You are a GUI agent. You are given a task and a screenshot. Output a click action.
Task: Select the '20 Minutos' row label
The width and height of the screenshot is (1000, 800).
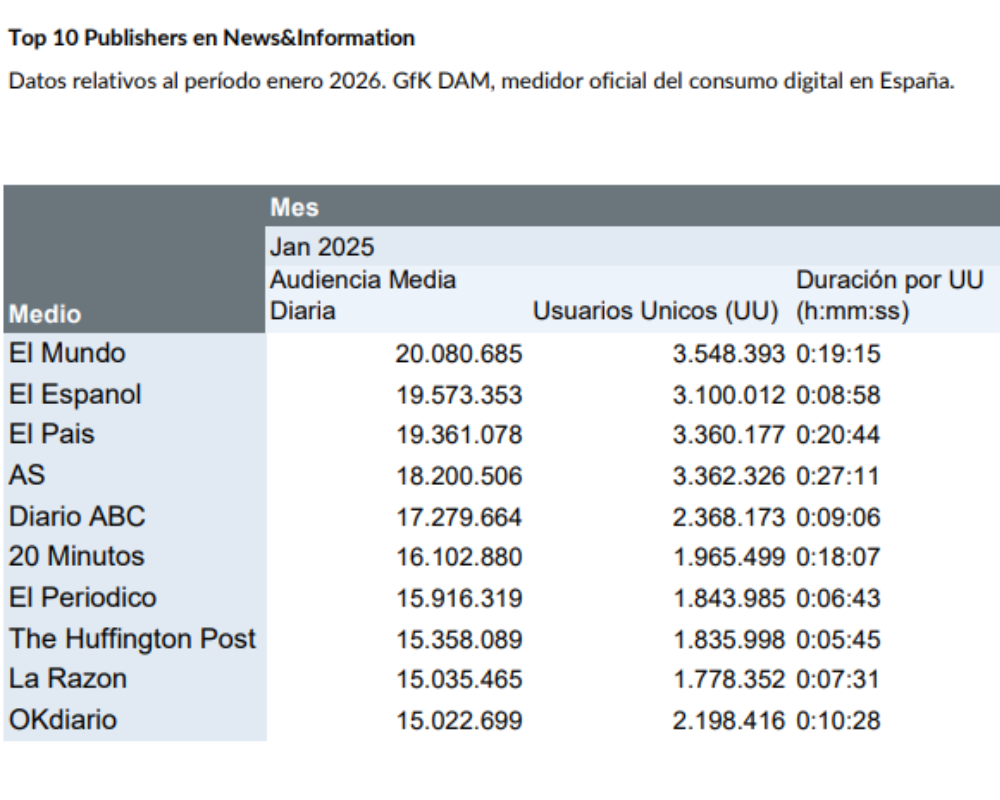[x=77, y=556]
